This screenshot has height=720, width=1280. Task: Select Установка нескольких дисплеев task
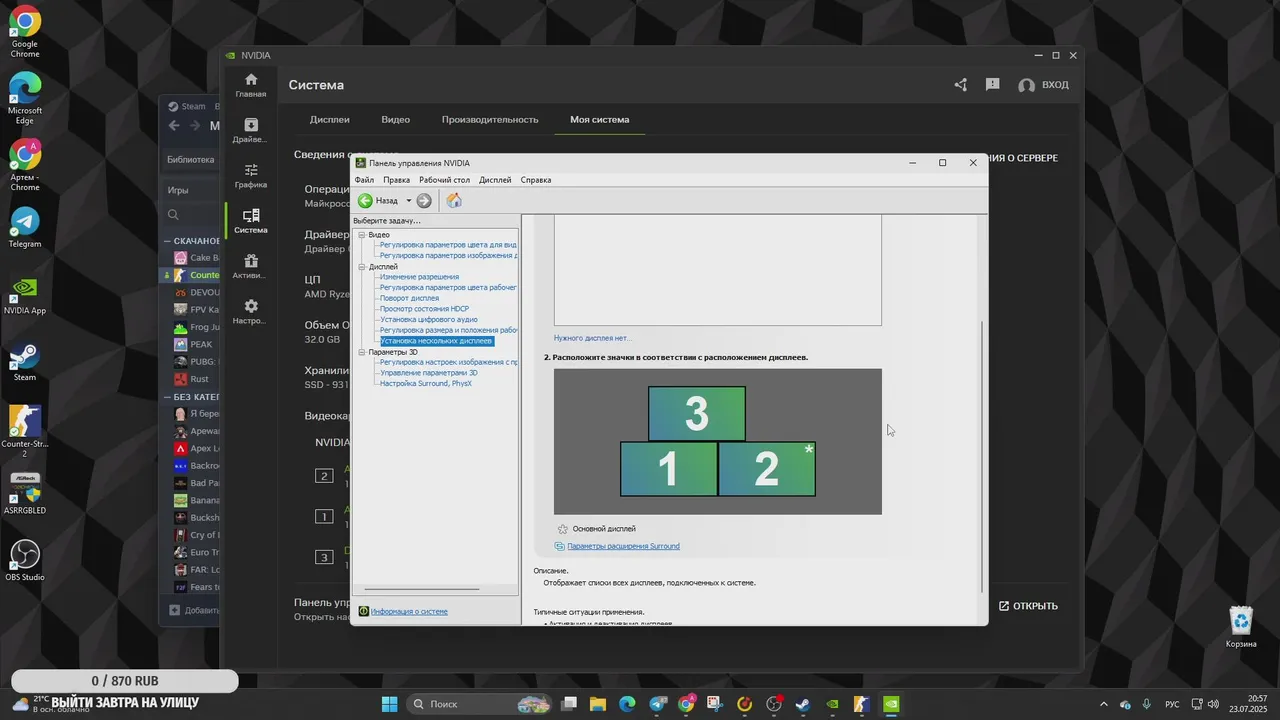436,341
